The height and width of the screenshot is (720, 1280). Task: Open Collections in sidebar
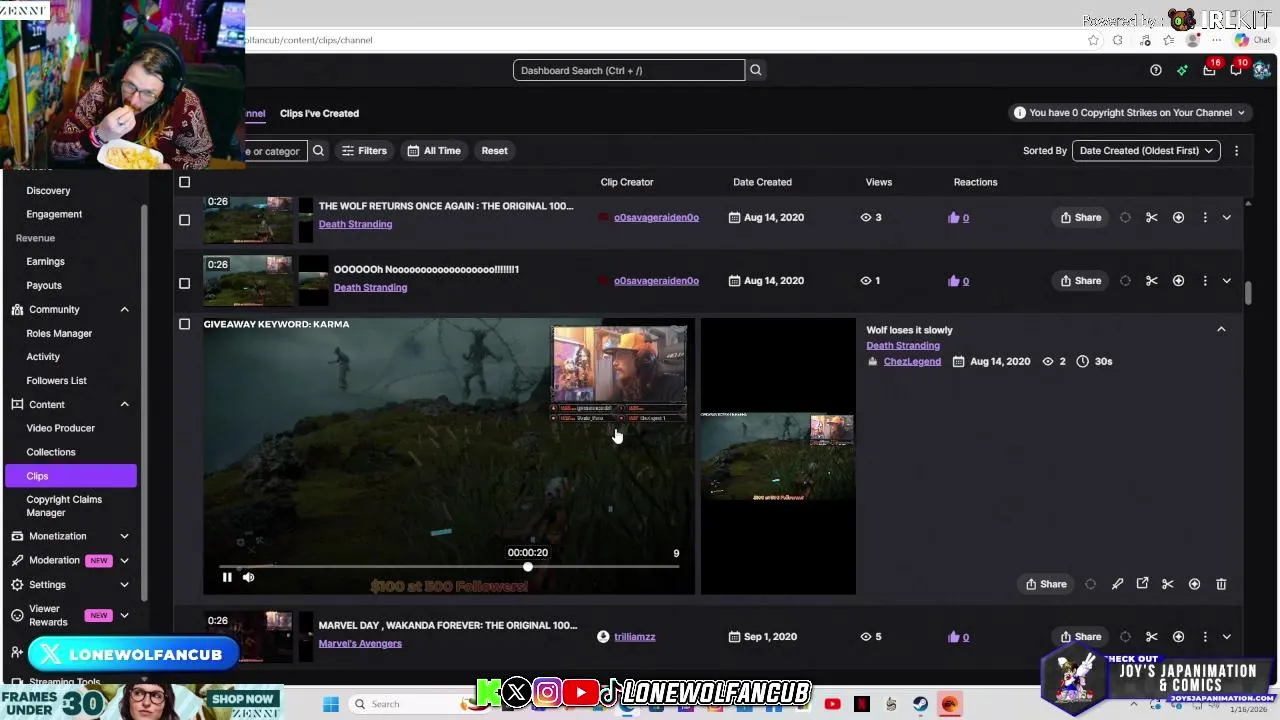51,452
